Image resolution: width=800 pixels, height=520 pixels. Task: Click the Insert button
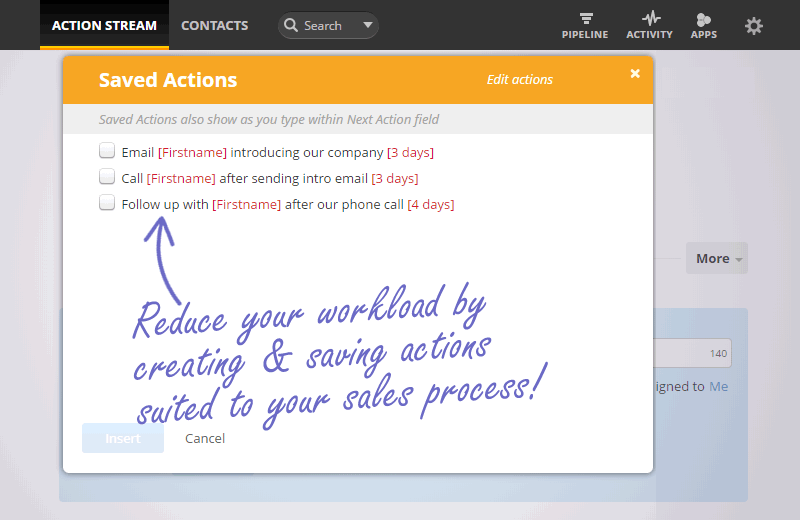(123, 438)
